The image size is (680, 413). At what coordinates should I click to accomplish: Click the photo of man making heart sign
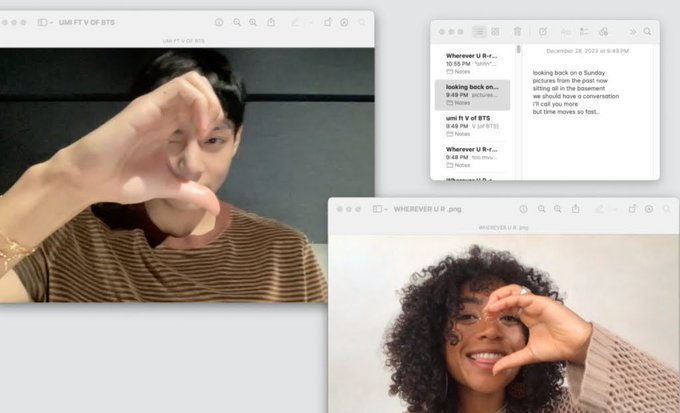[x=187, y=175]
